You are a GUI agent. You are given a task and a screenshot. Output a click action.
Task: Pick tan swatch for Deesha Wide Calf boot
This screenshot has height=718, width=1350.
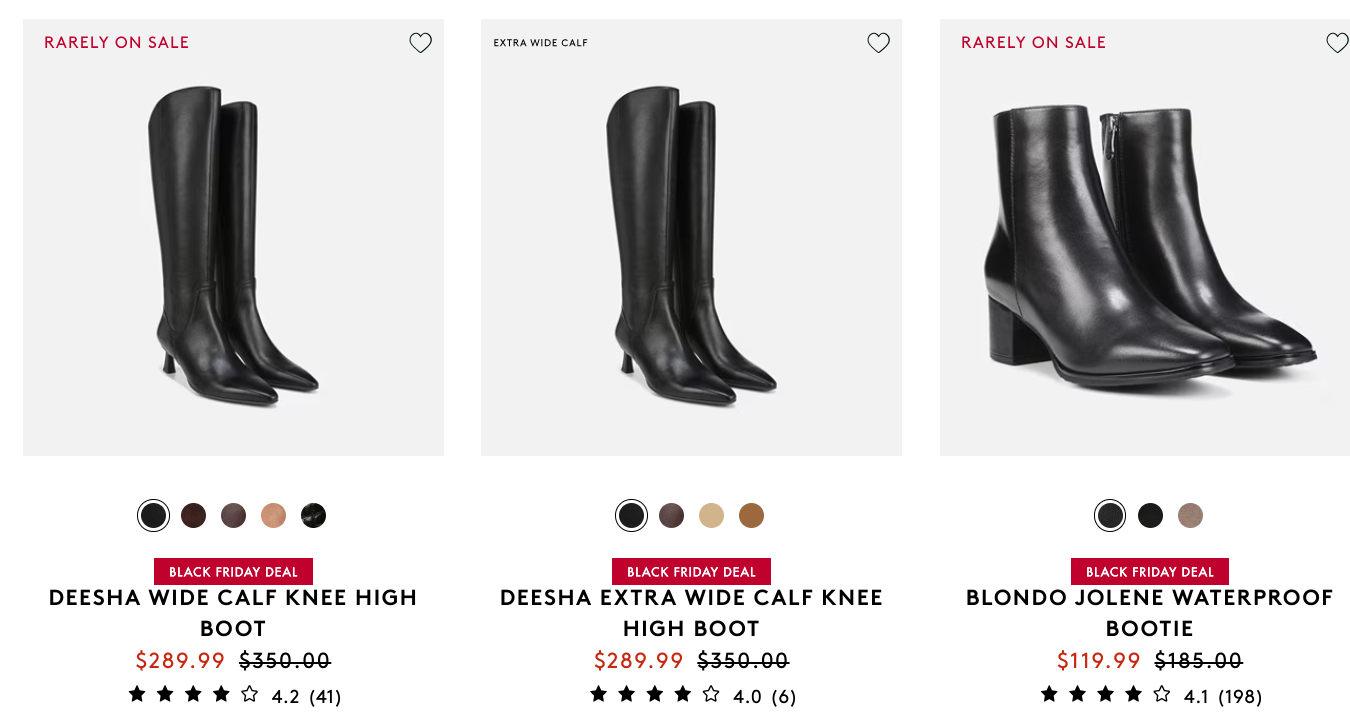(x=273, y=516)
